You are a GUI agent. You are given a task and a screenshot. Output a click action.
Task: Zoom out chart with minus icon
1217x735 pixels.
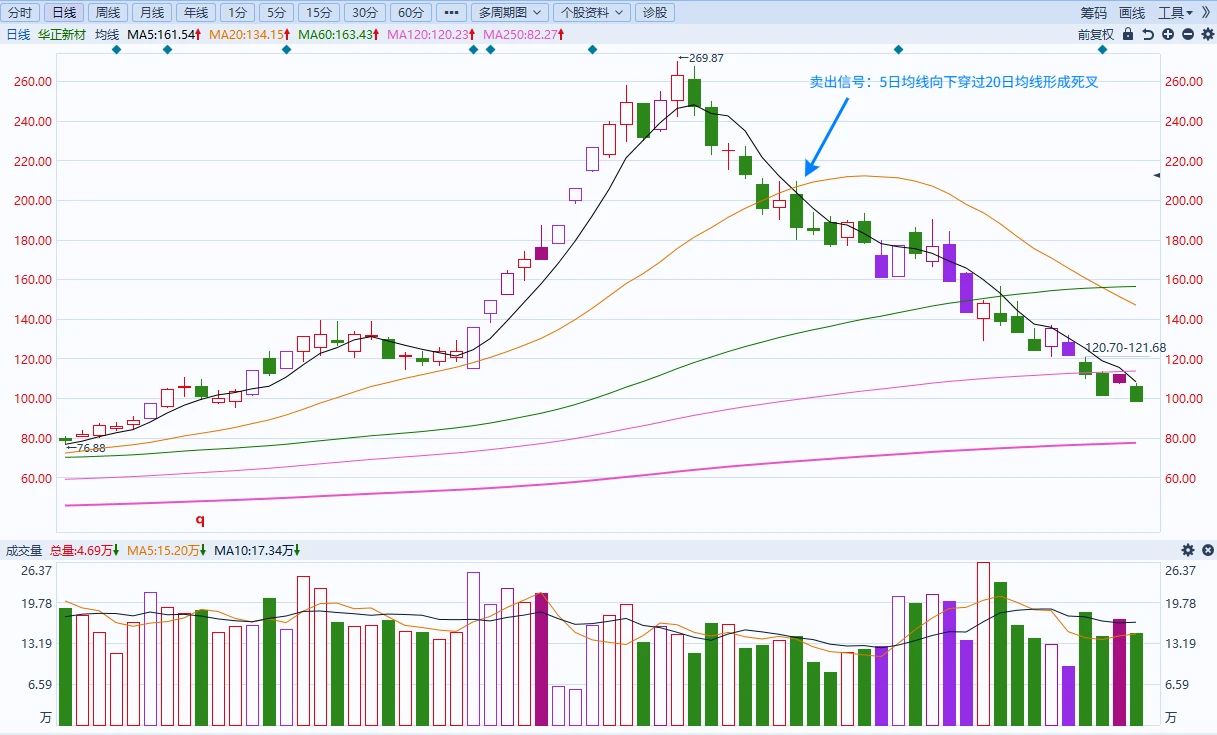[x=1187, y=34]
